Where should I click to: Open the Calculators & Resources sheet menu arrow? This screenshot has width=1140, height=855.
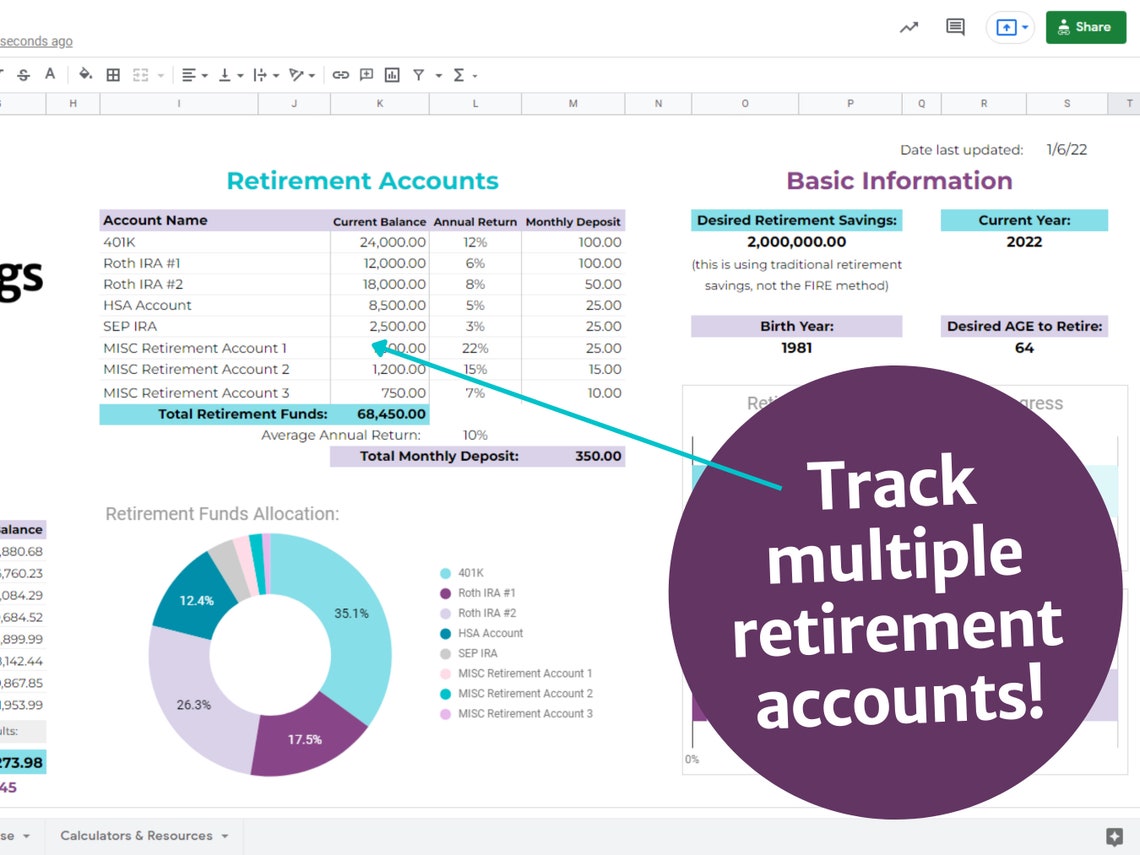click(x=227, y=835)
